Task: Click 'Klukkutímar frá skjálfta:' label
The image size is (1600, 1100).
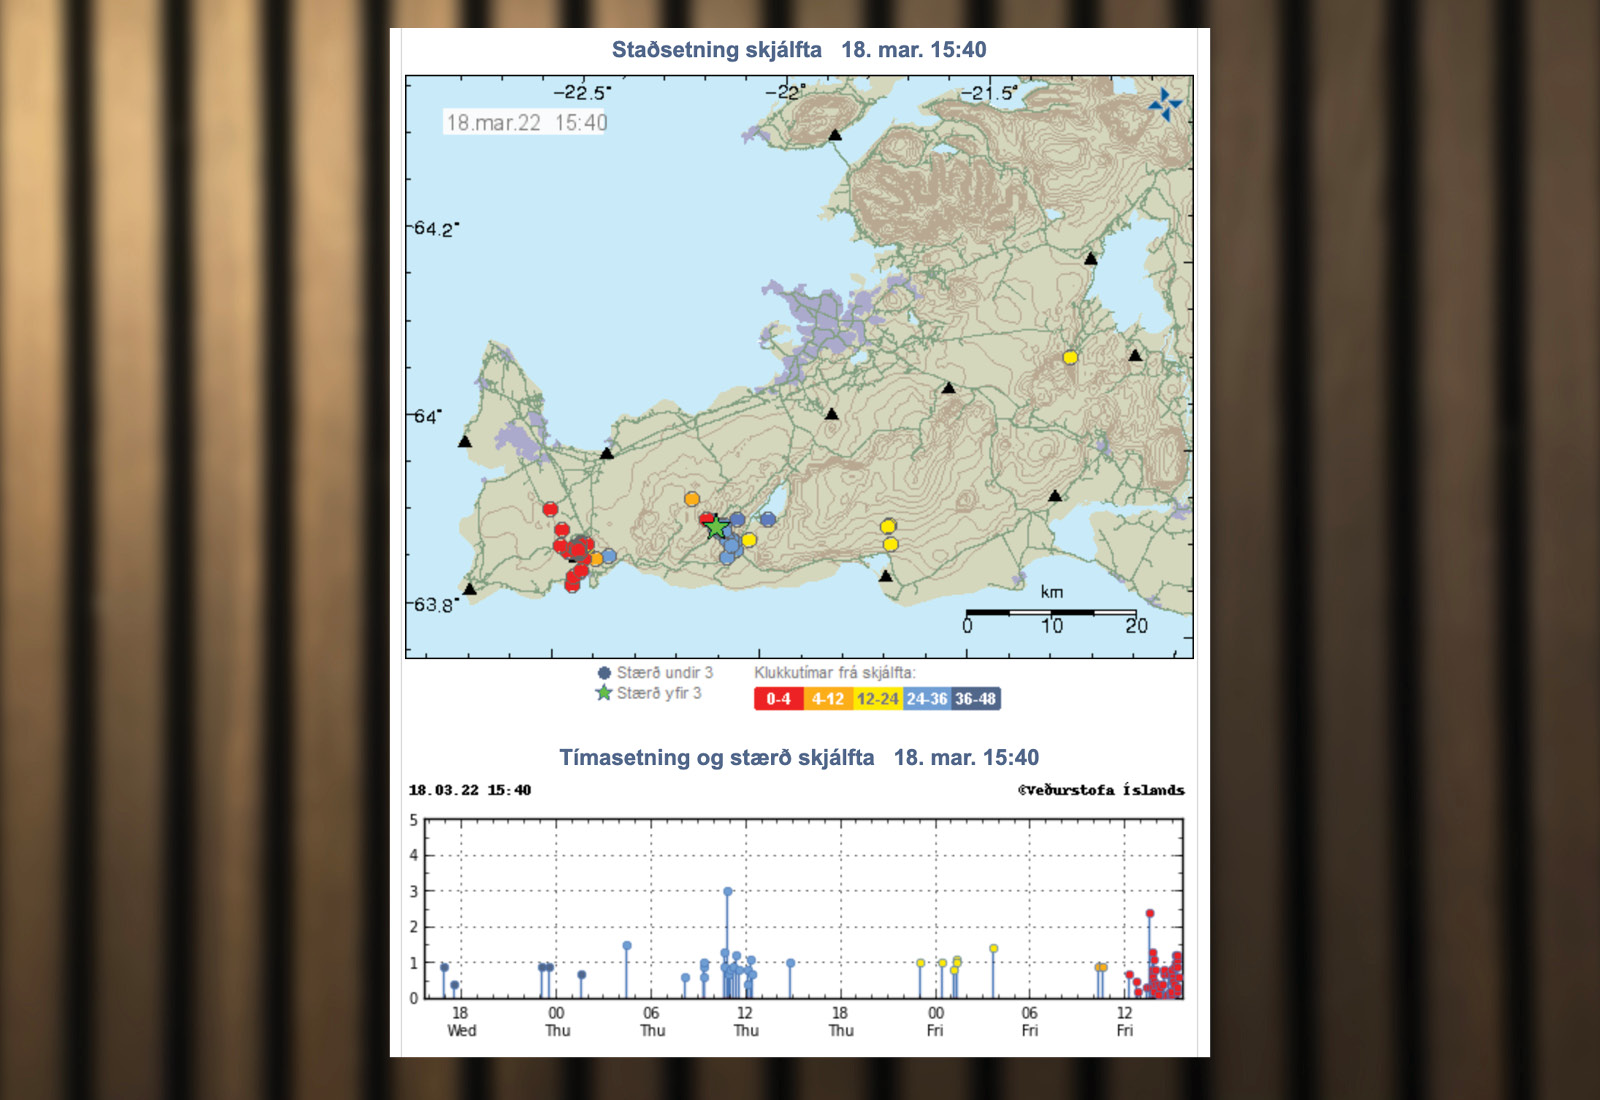Action: click(x=835, y=672)
